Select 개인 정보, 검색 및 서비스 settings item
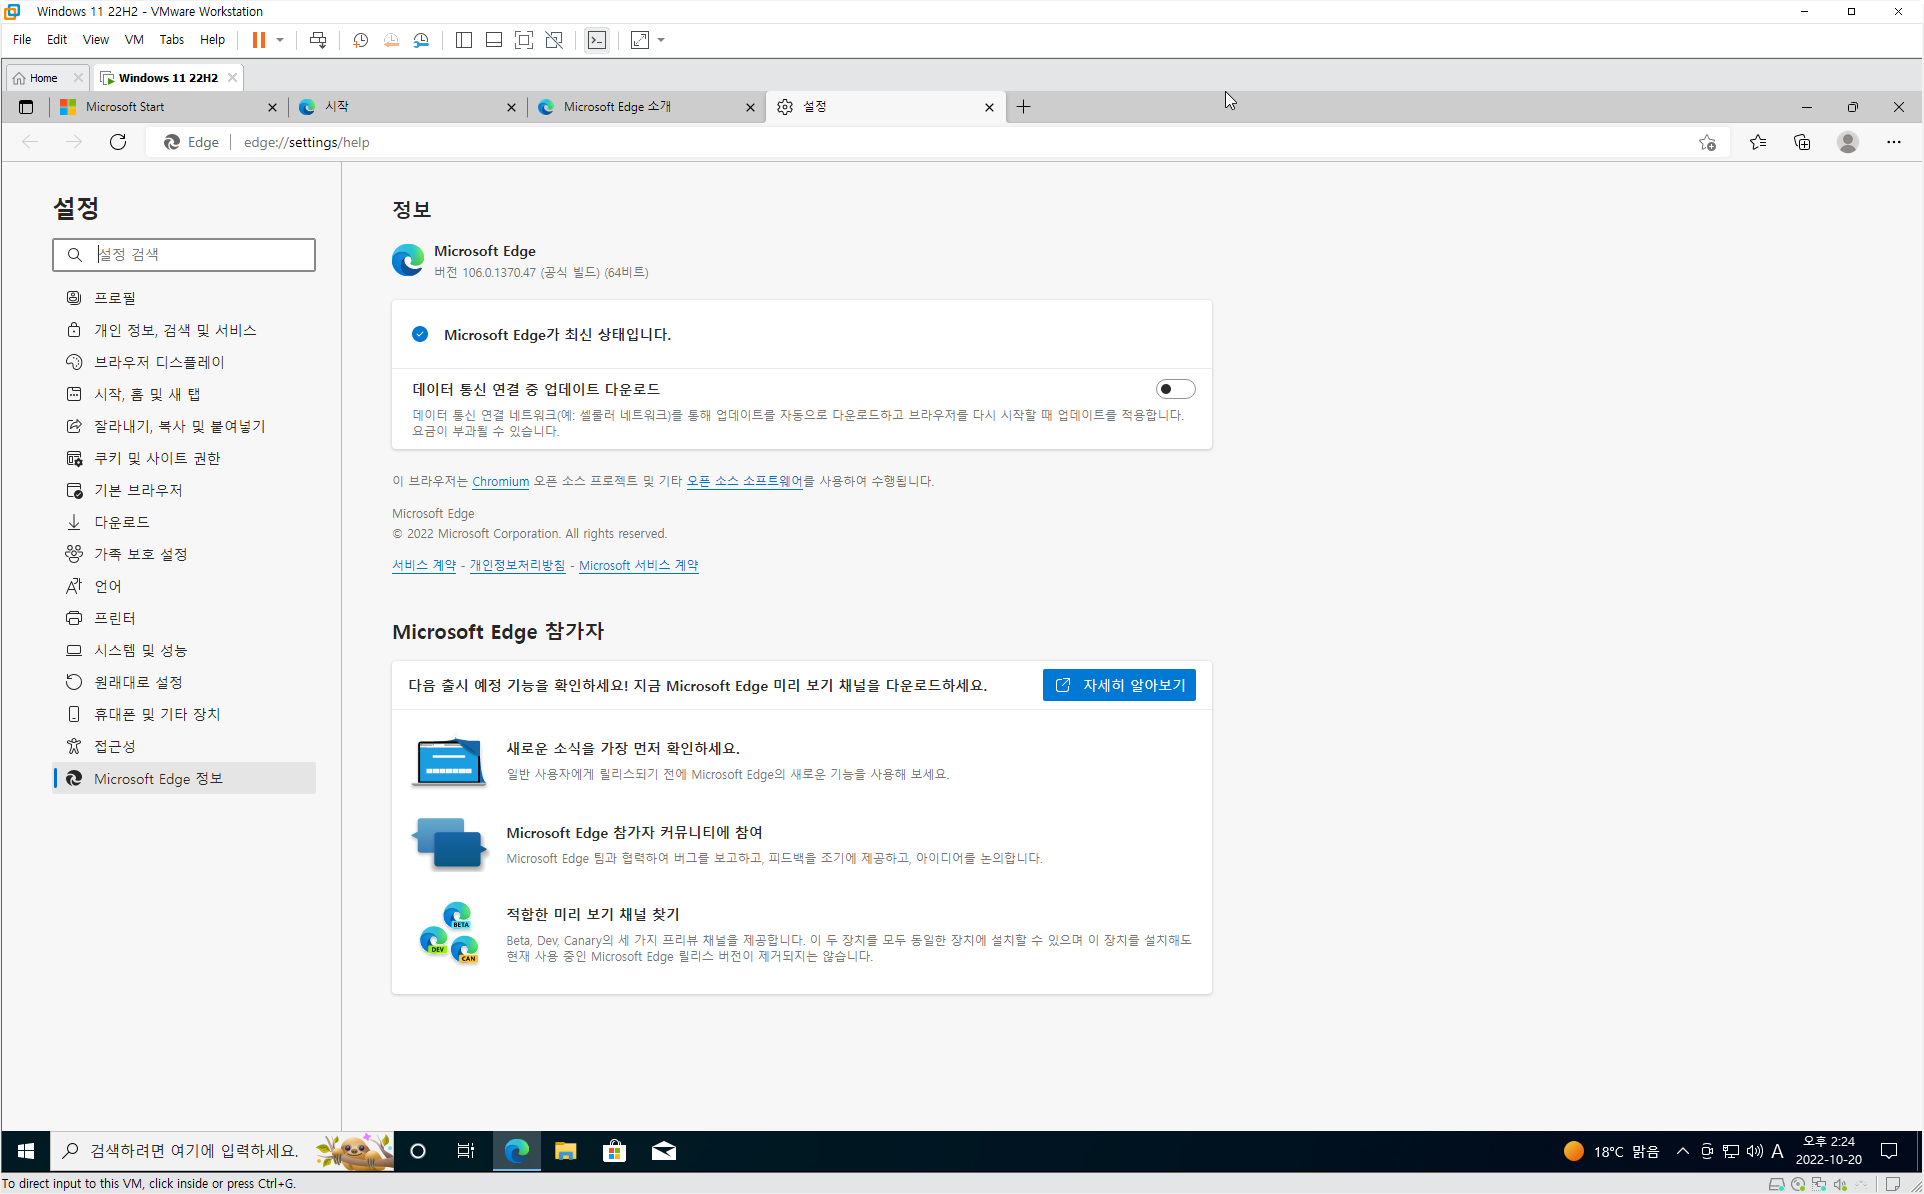The width and height of the screenshot is (1924, 1194). tap(175, 330)
